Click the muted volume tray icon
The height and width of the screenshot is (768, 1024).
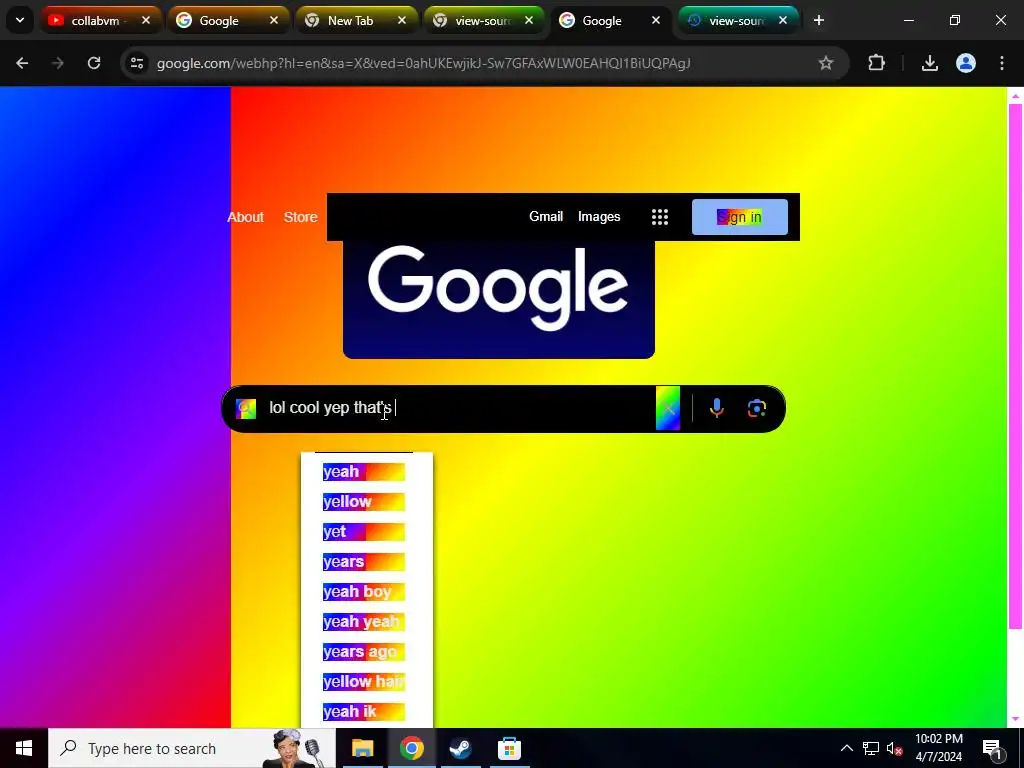(x=894, y=748)
